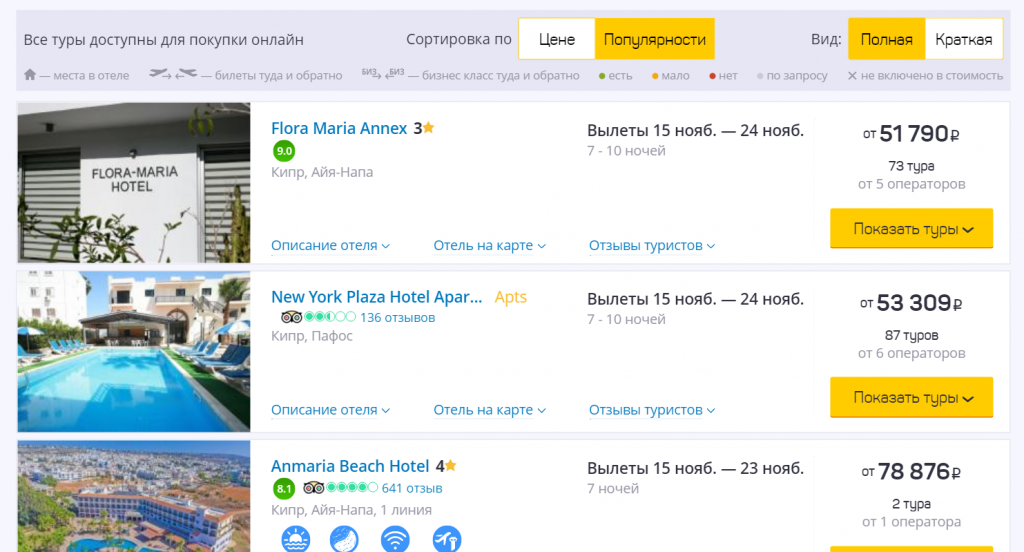Open 641 отзыв reviews link
The height and width of the screenshot is (552, 1024).
pyautogui.click(x=412, y=488)
